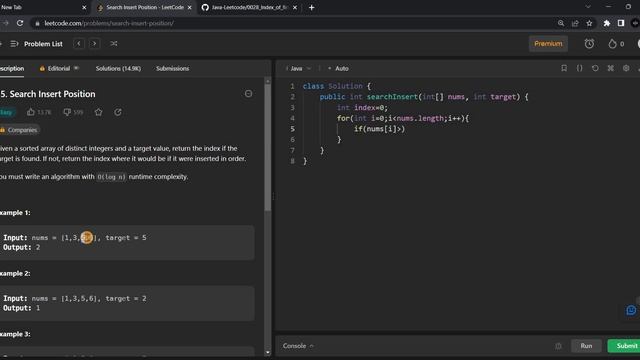
Task: Open a new browser tab
Action: pyautogui.click(x=311, y=7)
